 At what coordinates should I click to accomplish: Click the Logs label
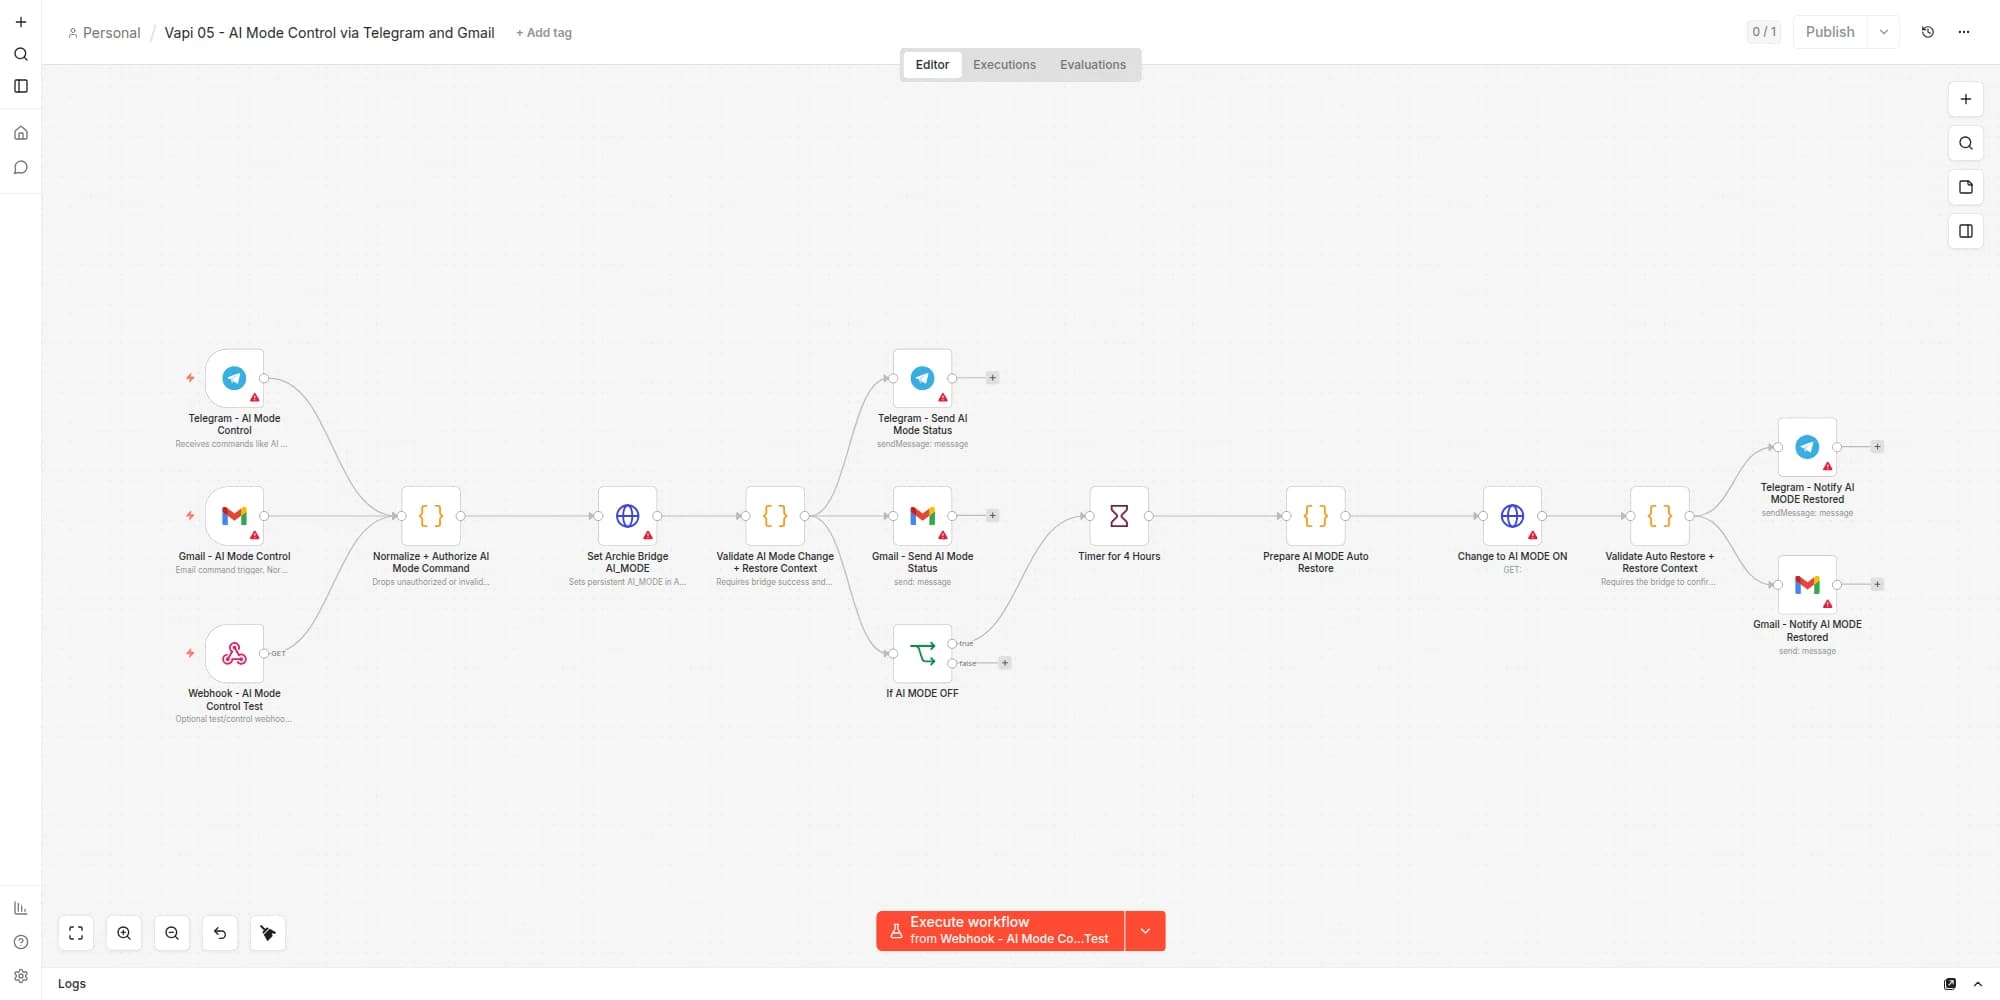pos(72,984)
